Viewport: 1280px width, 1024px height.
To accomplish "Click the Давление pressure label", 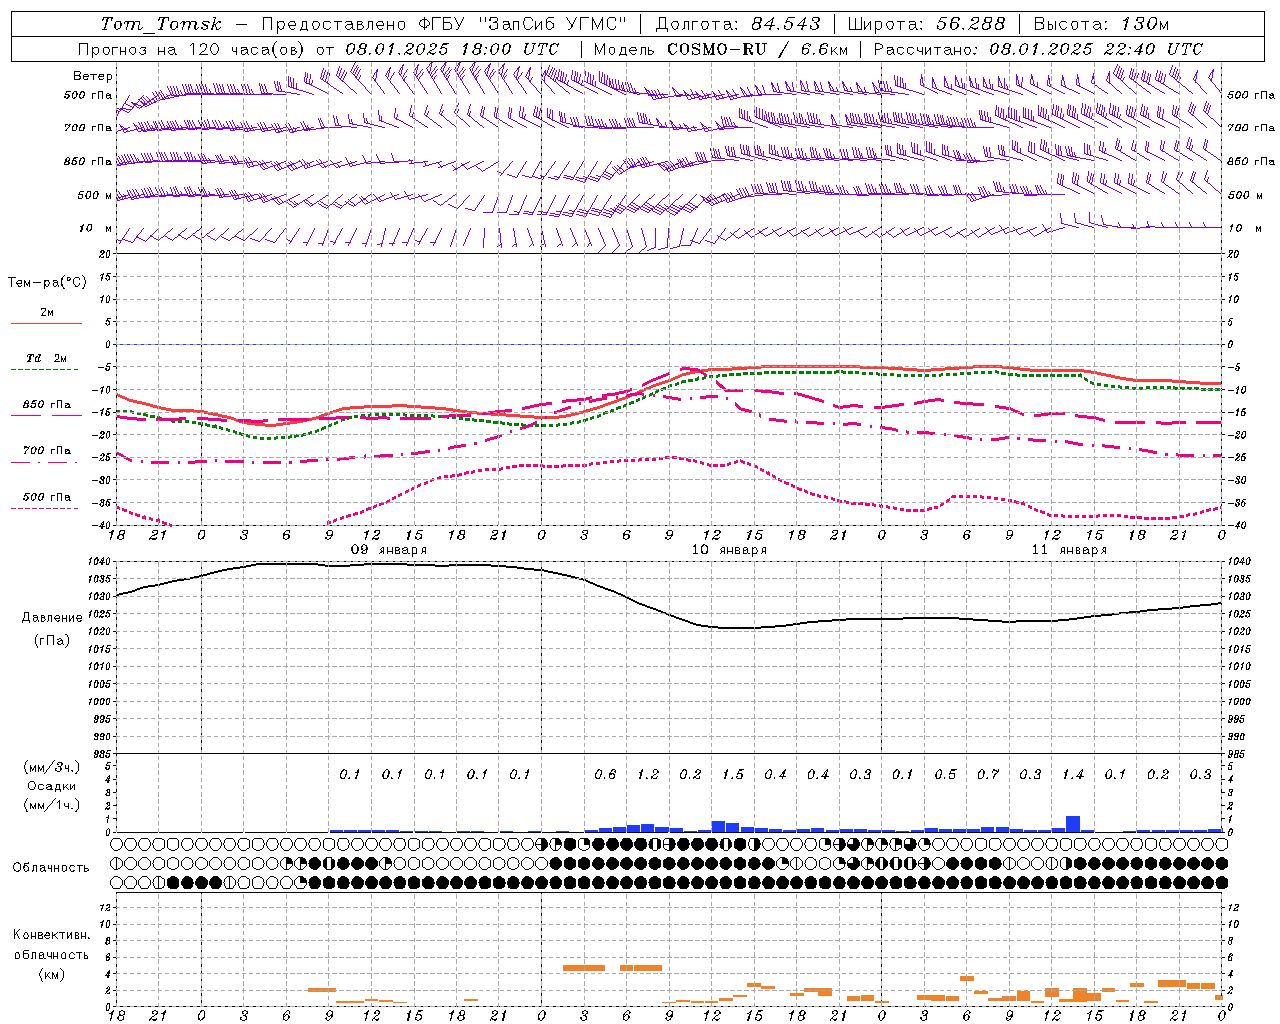I will coord(52,618).
